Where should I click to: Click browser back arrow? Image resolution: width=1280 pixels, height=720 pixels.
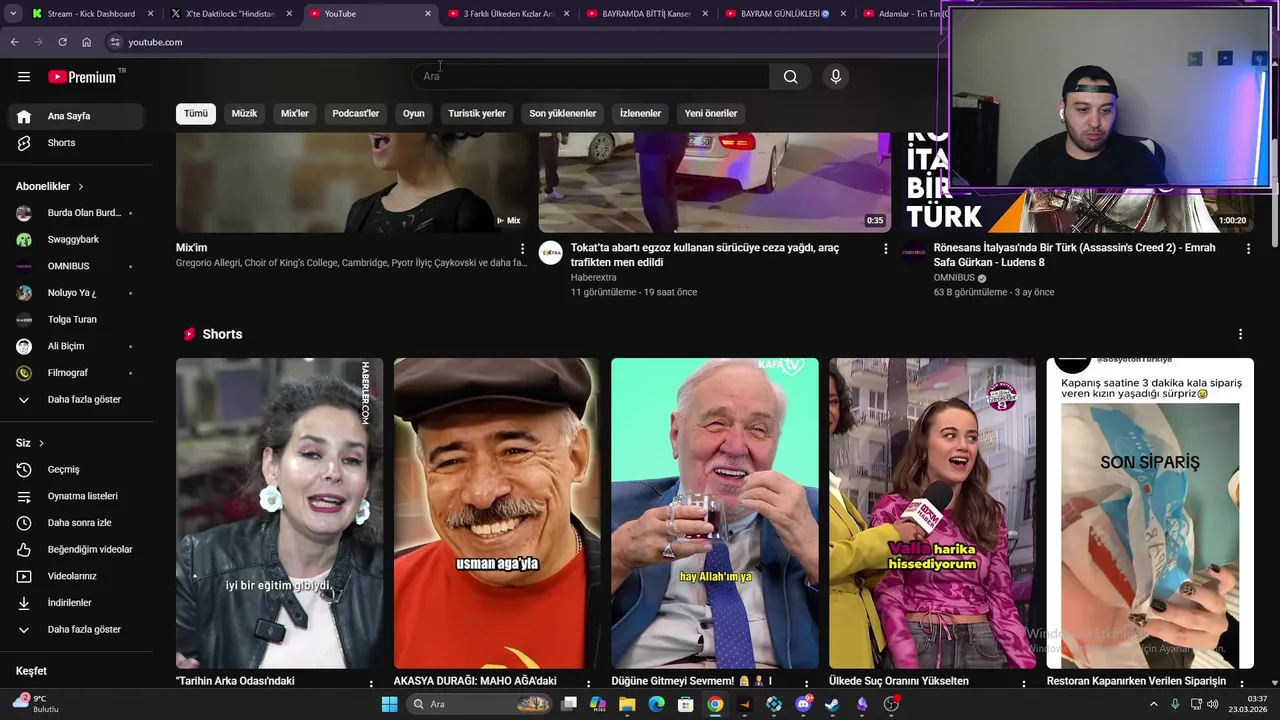point(14,42)
